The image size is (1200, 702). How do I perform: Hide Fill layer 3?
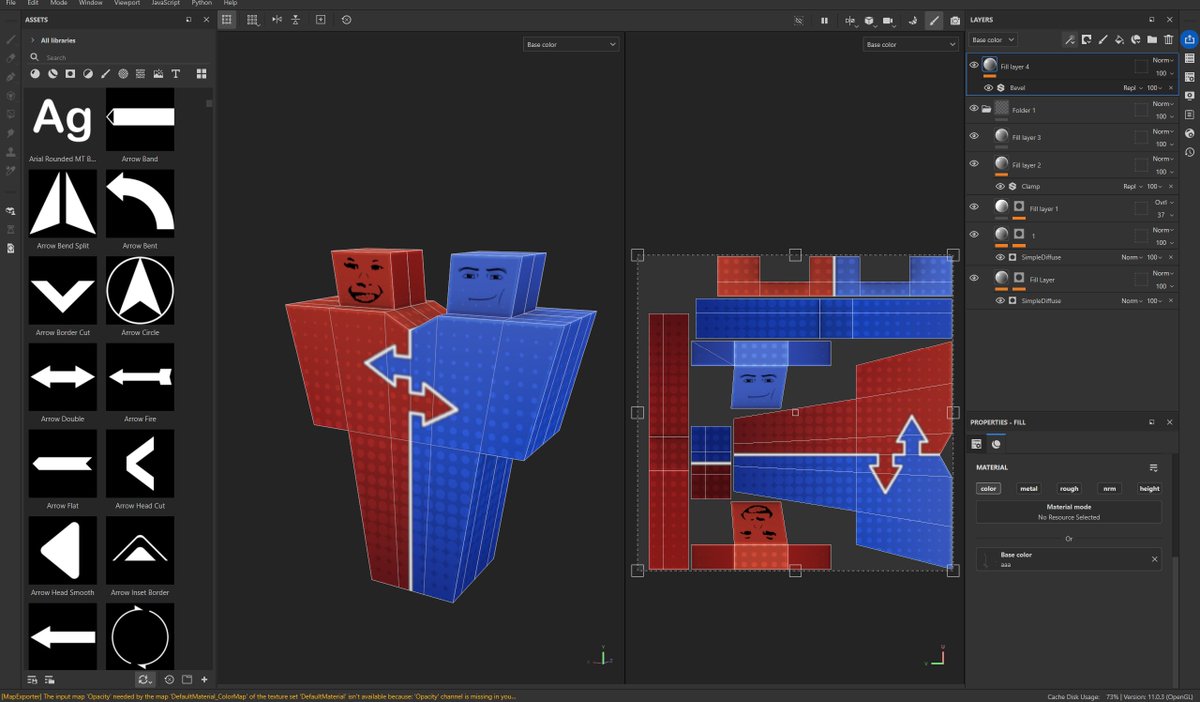[x=974, y=136]
